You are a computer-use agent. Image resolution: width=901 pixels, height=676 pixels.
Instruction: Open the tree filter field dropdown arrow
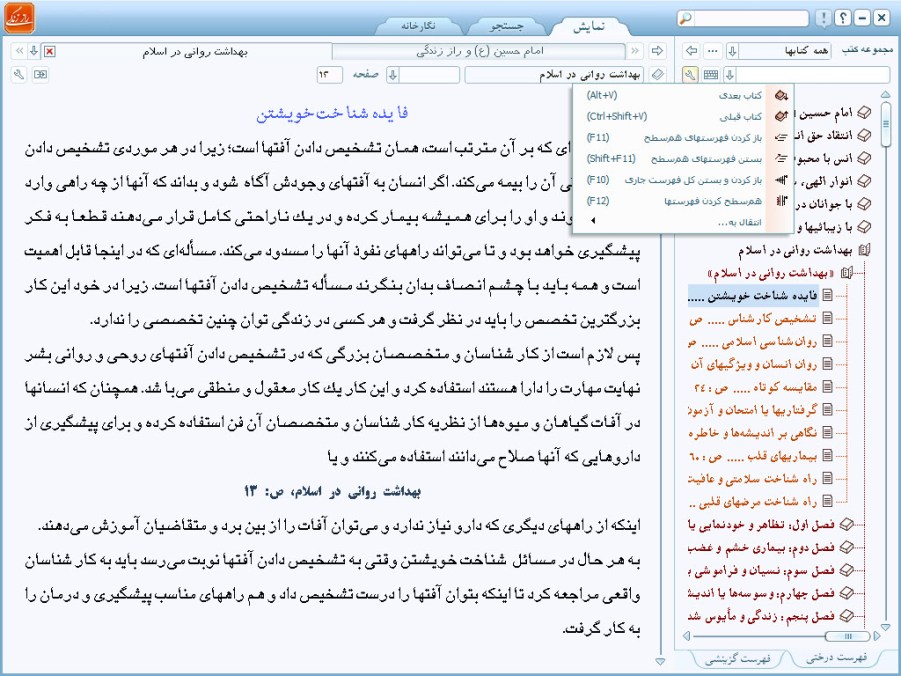pos(730,75)
